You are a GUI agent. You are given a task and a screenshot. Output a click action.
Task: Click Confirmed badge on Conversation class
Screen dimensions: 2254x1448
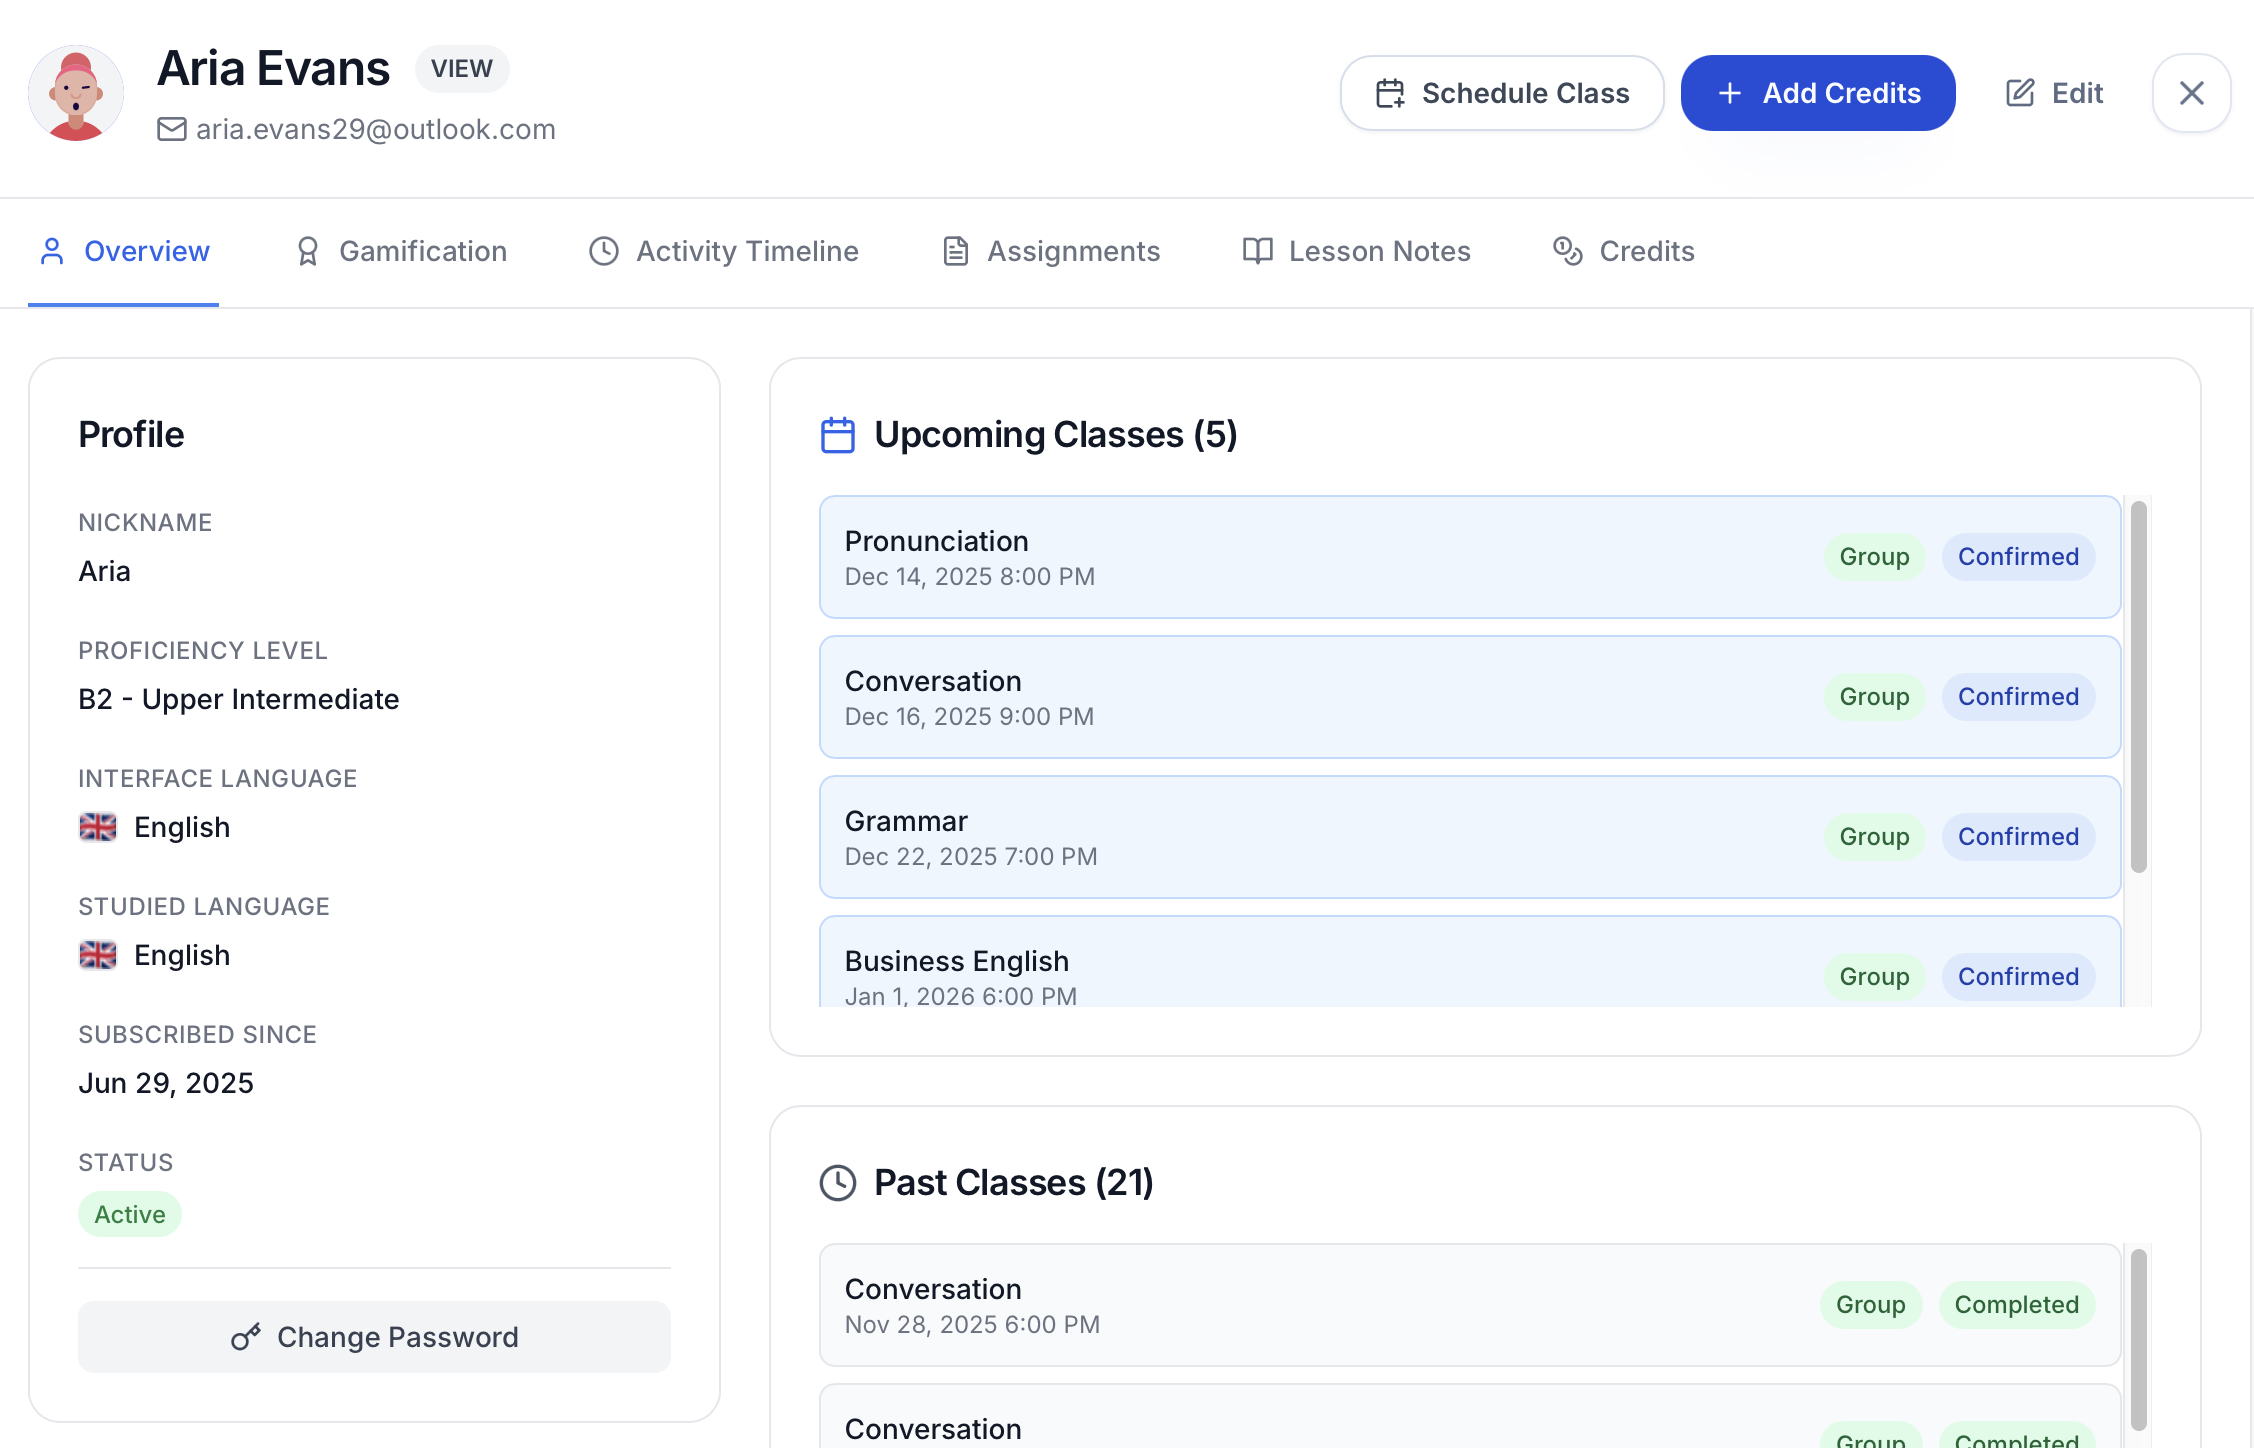coord(2017,697)
